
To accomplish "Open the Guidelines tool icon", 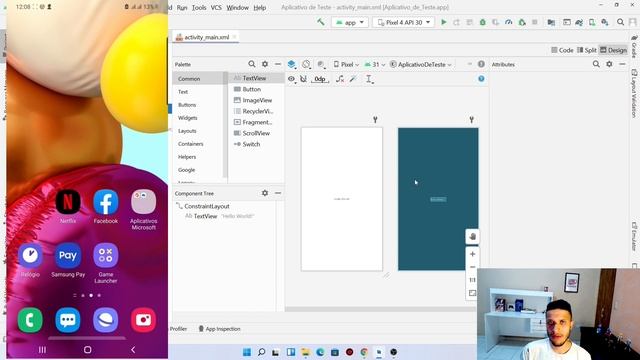I will click(x=369, y=79).
